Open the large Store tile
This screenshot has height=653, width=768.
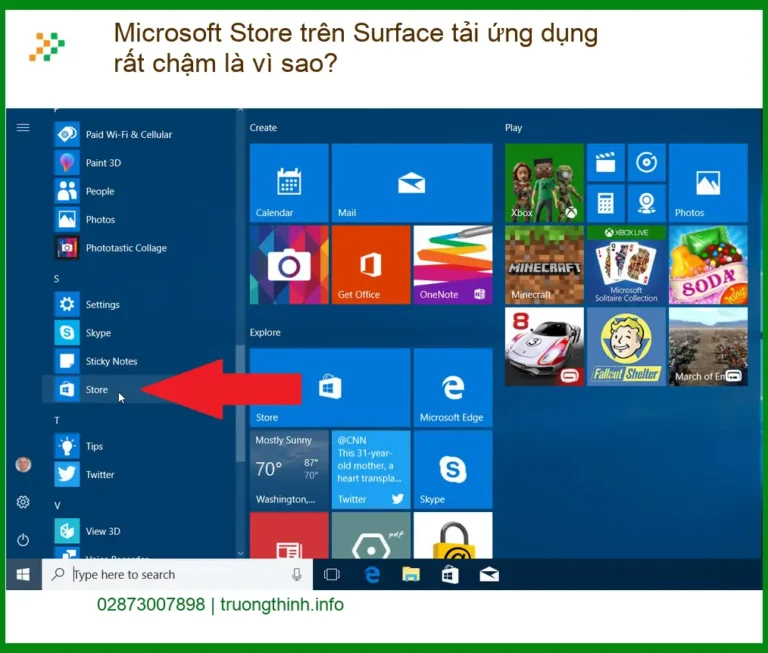tap(330, 387)
